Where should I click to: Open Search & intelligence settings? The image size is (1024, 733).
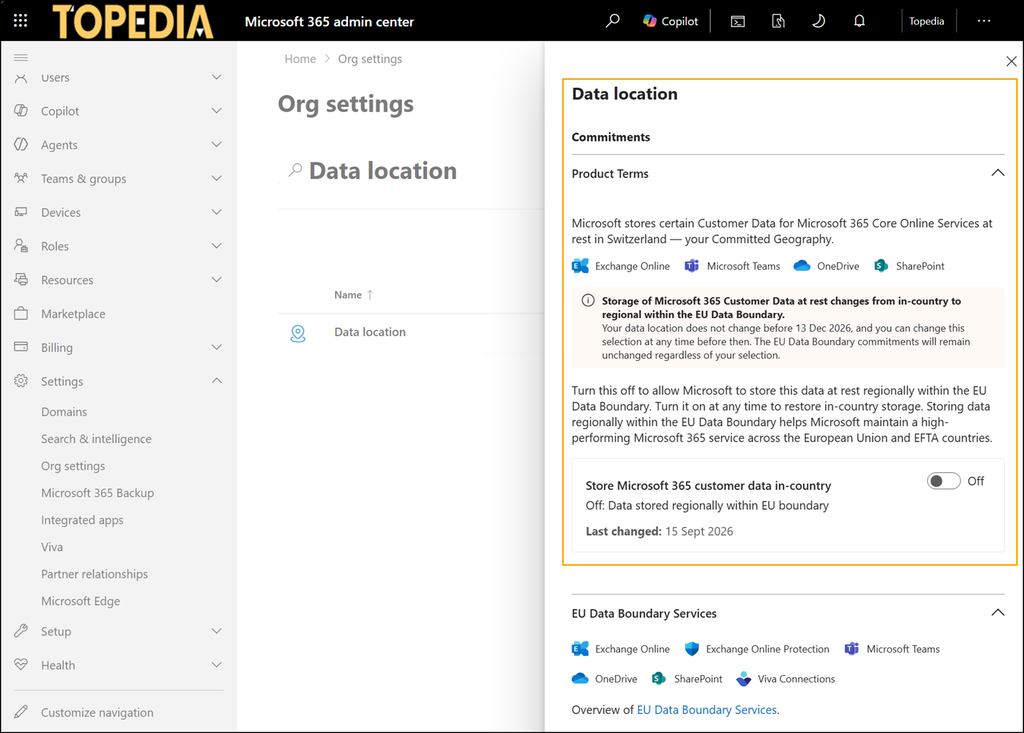[x=96, y=439]
